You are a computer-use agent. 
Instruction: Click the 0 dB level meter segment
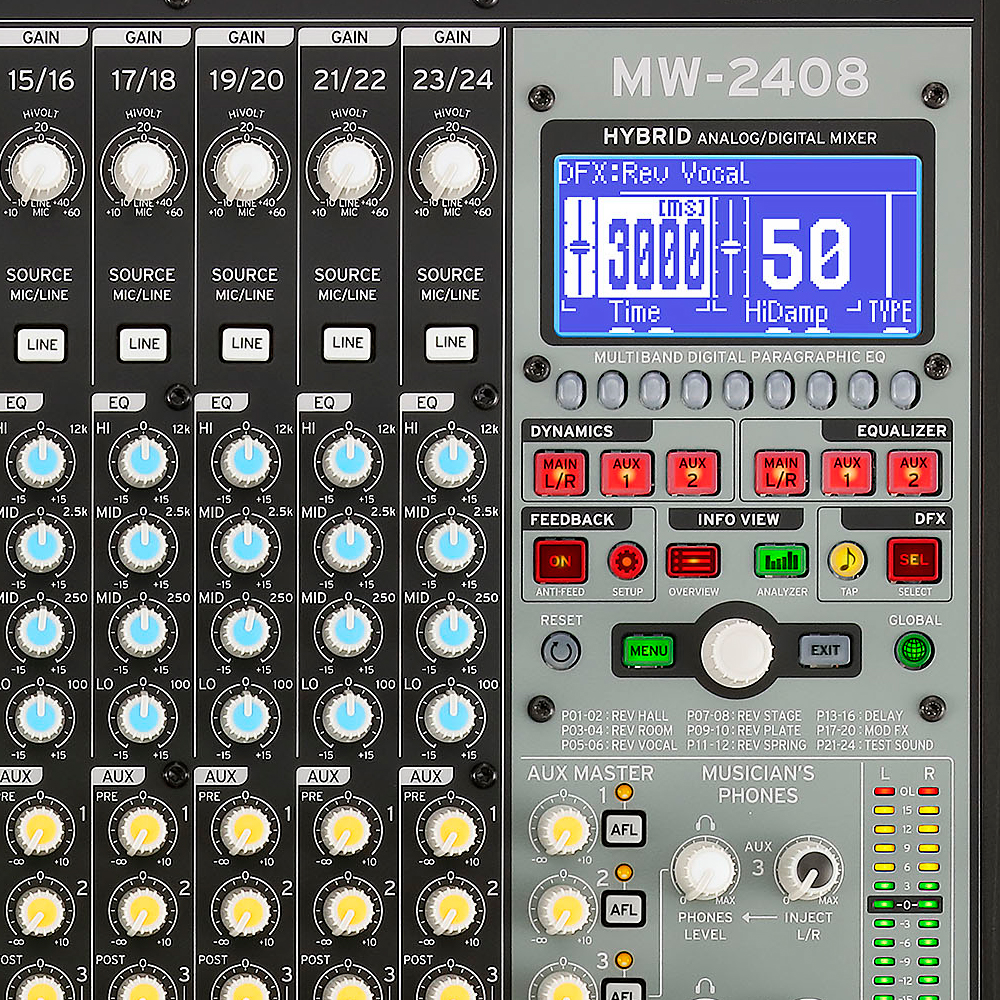point(906,904)
